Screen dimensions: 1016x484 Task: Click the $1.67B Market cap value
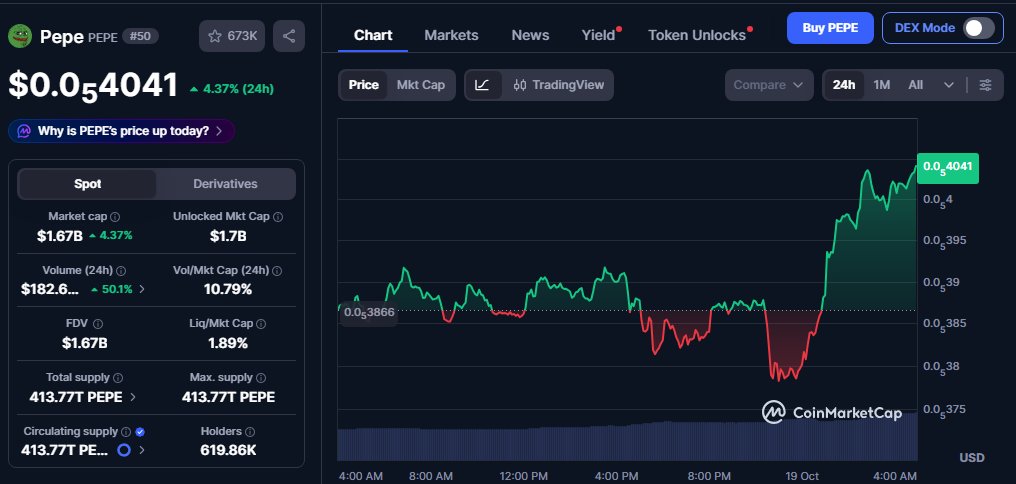click(x=60, y=236)
